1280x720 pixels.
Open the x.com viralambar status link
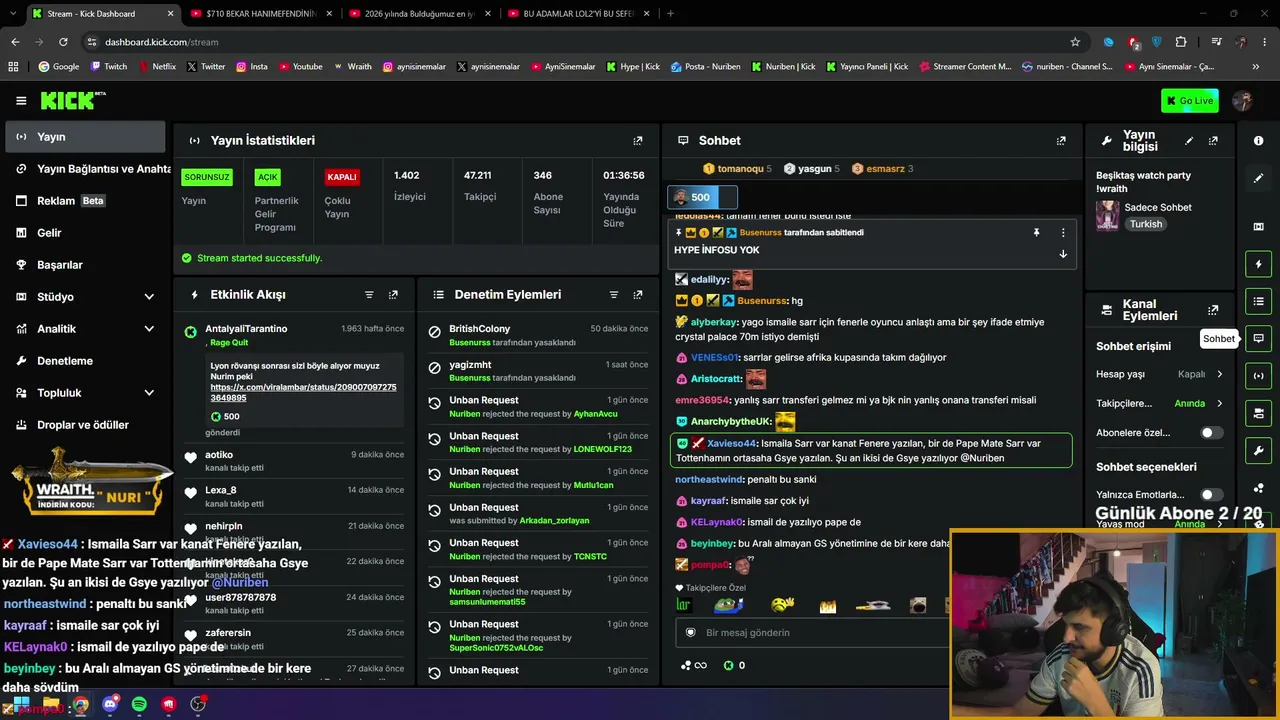[303, 392]
